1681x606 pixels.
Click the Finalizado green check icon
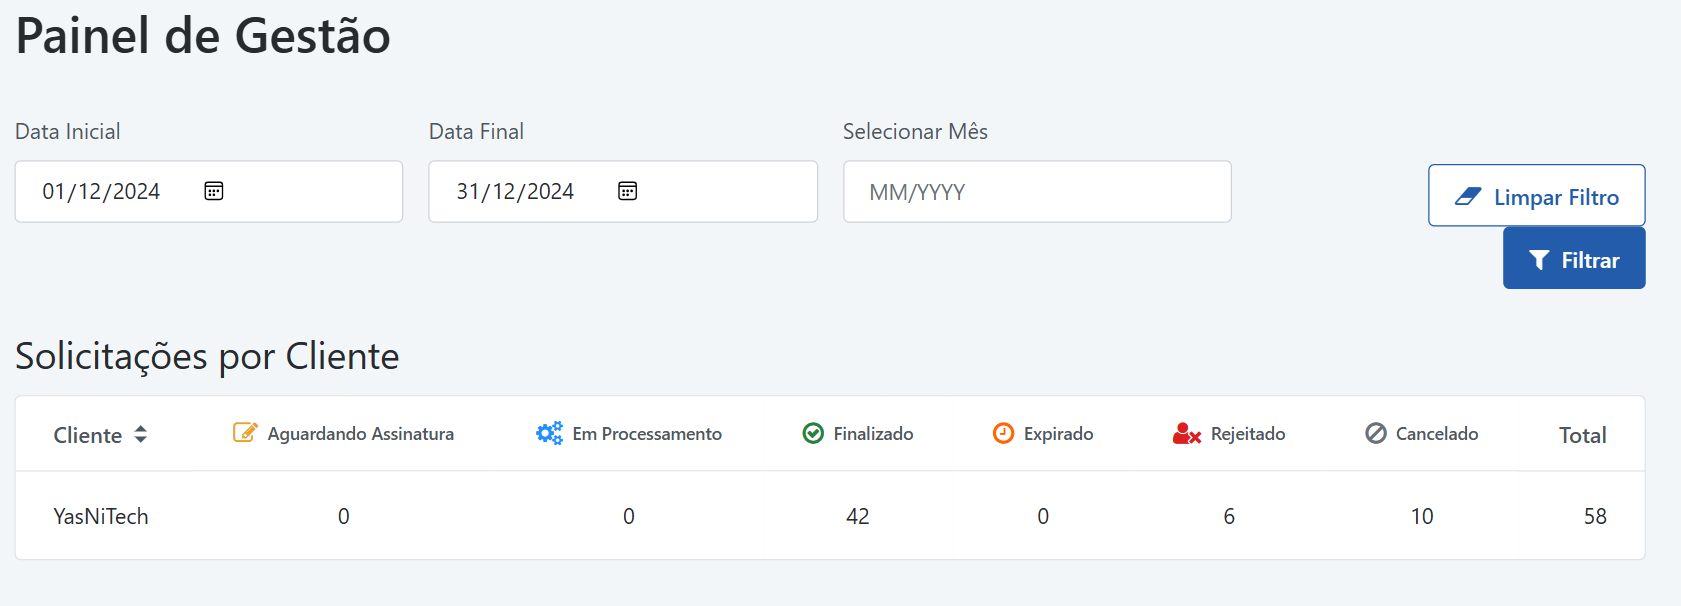[x=813, y=433]
